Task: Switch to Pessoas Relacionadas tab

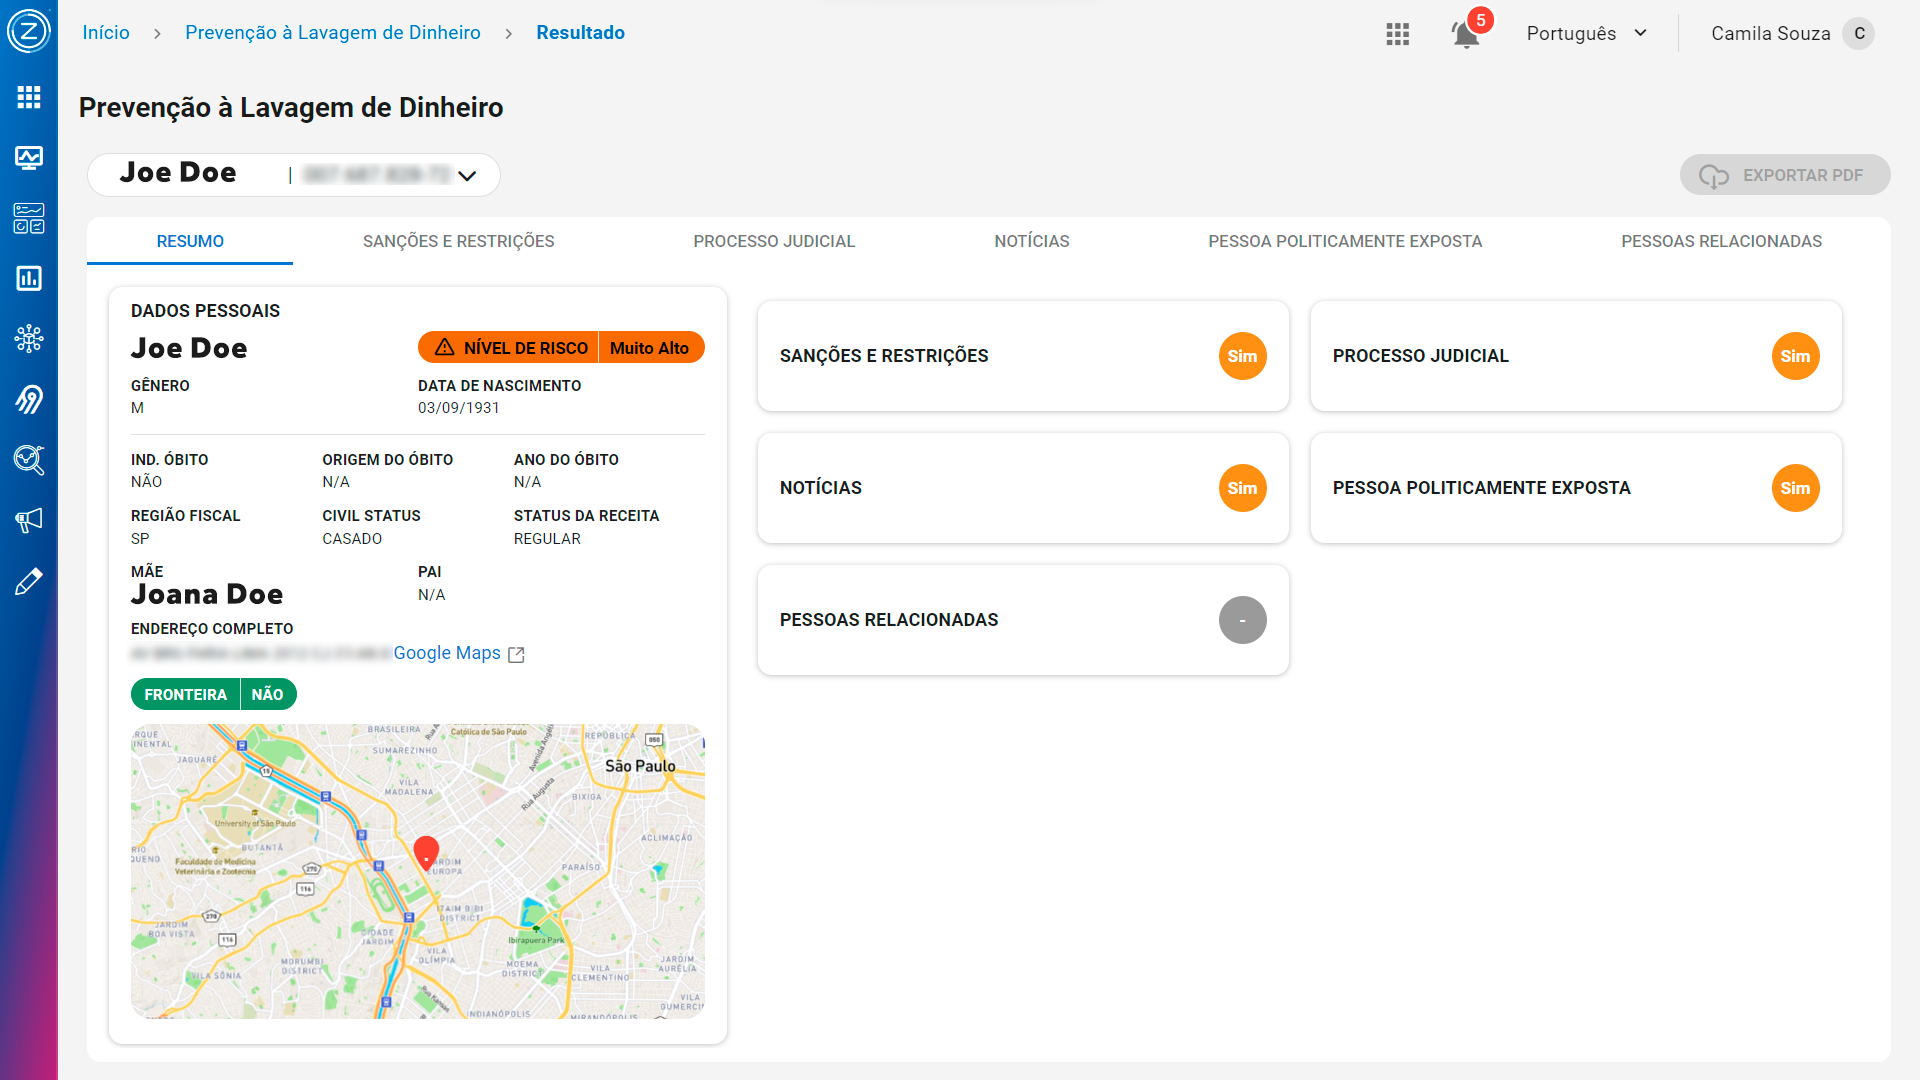Action: click(1721, 241)
